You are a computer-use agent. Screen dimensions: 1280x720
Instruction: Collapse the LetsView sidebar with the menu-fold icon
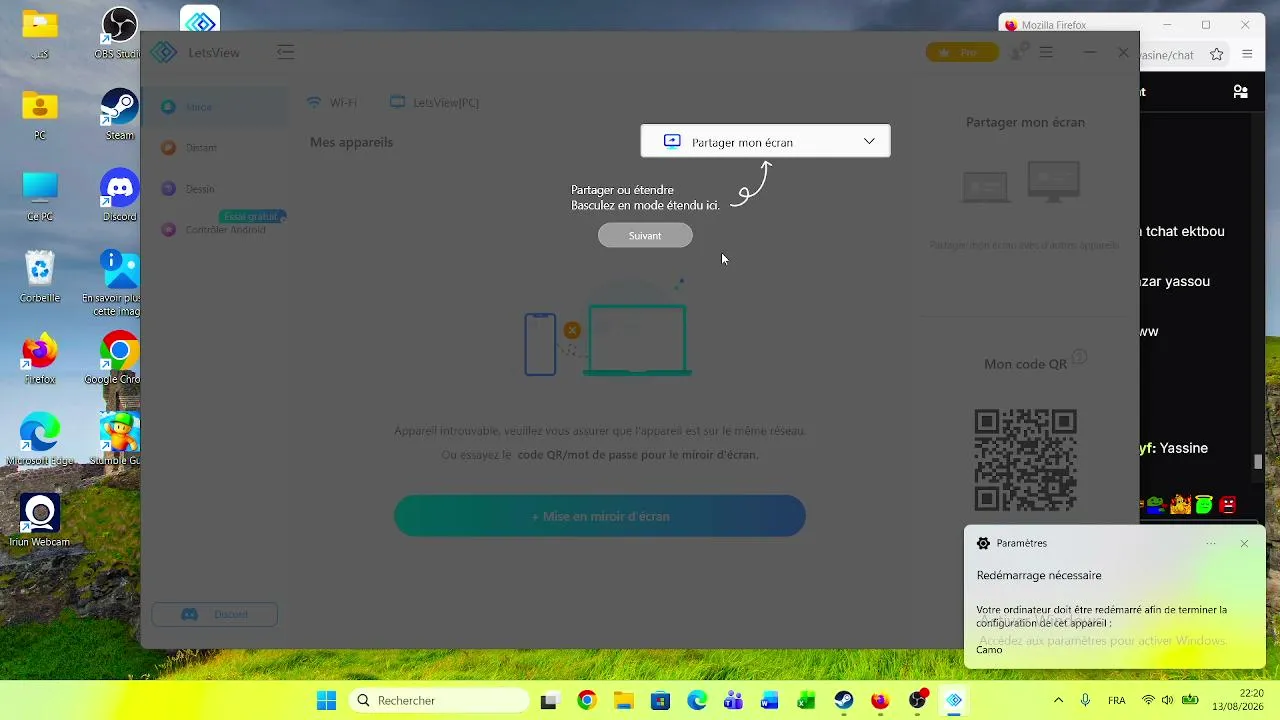(286, 52)
